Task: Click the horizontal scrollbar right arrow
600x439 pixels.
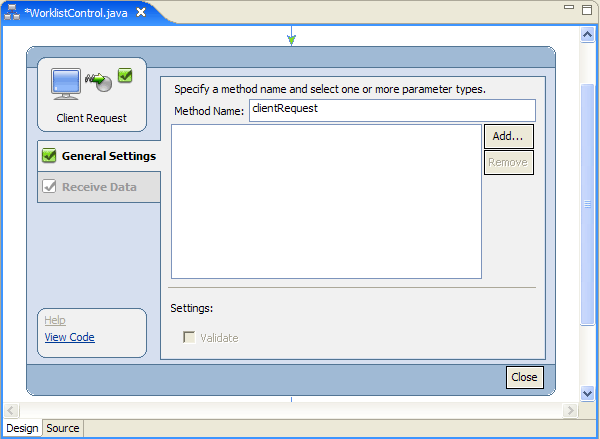Action: click(570, 411)
